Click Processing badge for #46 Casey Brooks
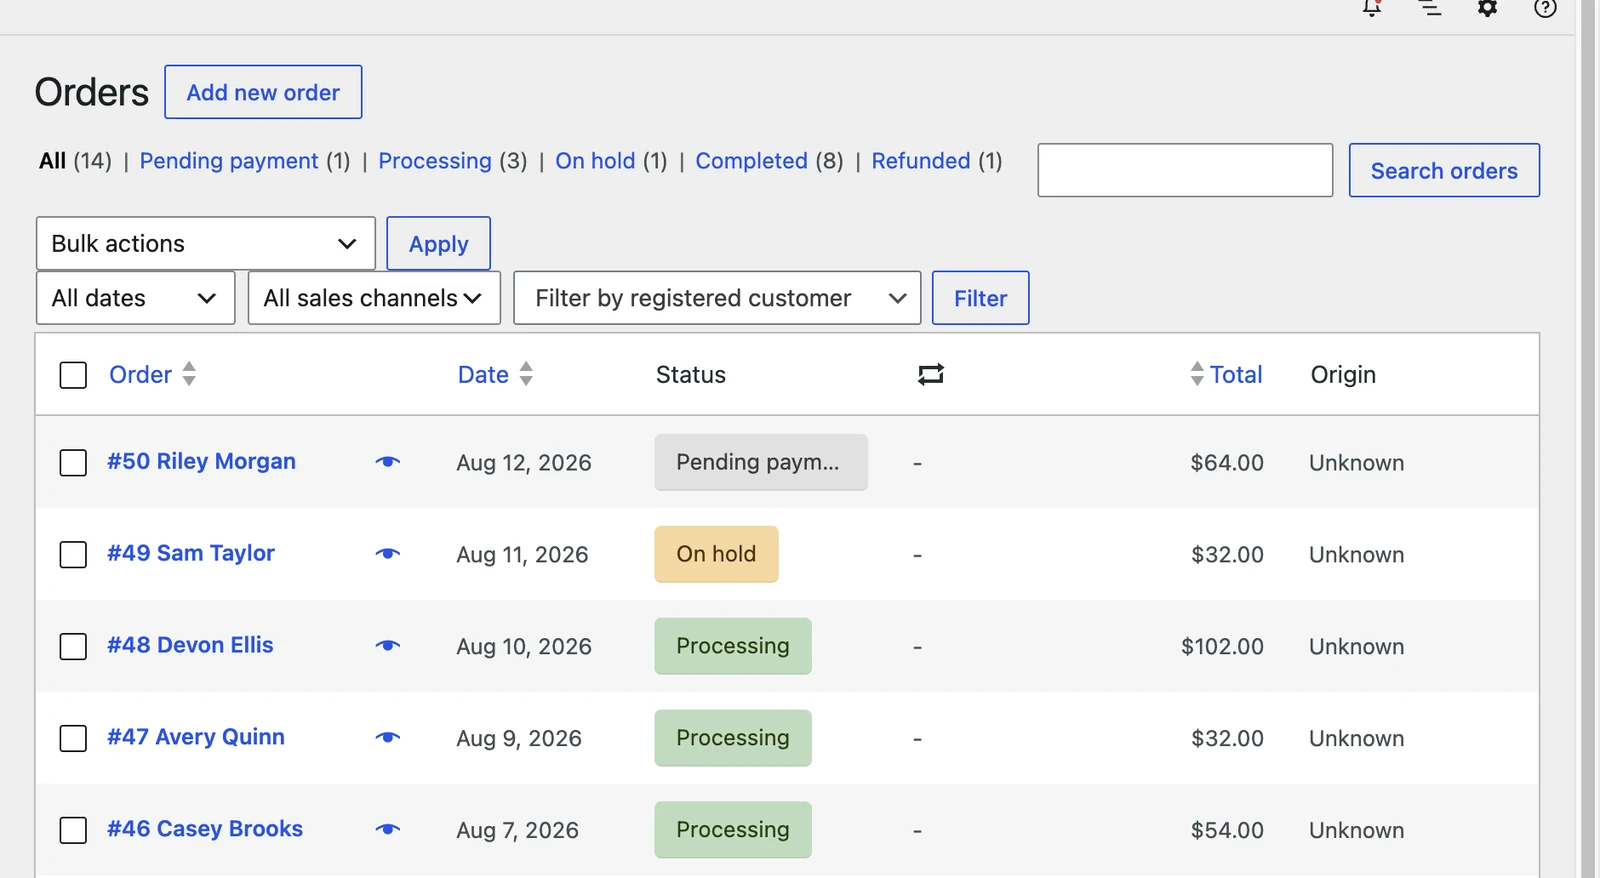This screenshot has height=878, width=1600. coord(733,830)
